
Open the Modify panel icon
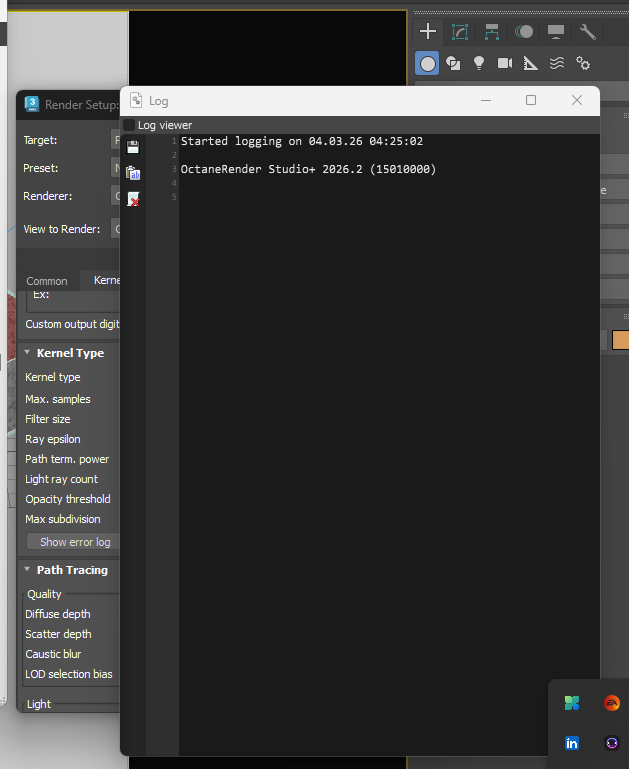[460, 32]
